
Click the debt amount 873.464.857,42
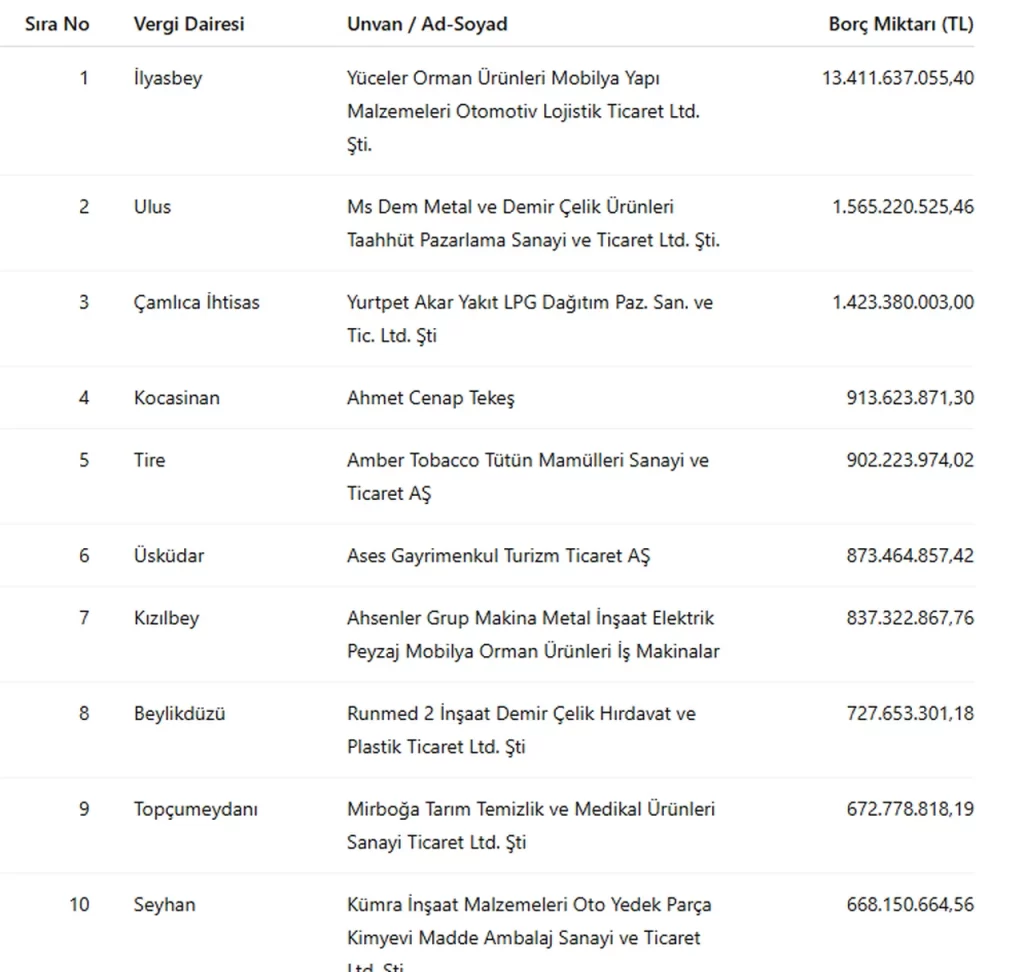[909, 556]
